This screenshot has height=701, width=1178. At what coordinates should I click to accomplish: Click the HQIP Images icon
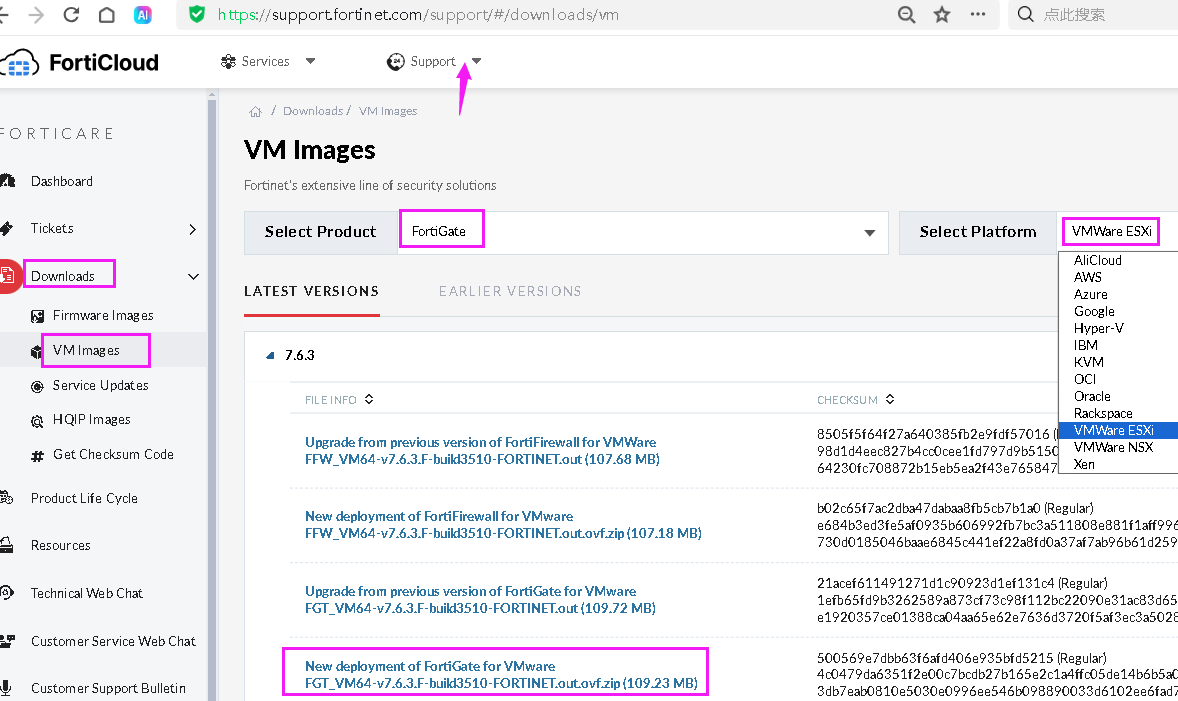(x=38, y=421)
